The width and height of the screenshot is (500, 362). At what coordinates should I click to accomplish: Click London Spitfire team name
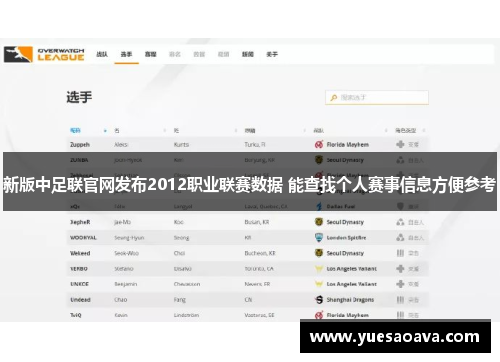point(346,238)
